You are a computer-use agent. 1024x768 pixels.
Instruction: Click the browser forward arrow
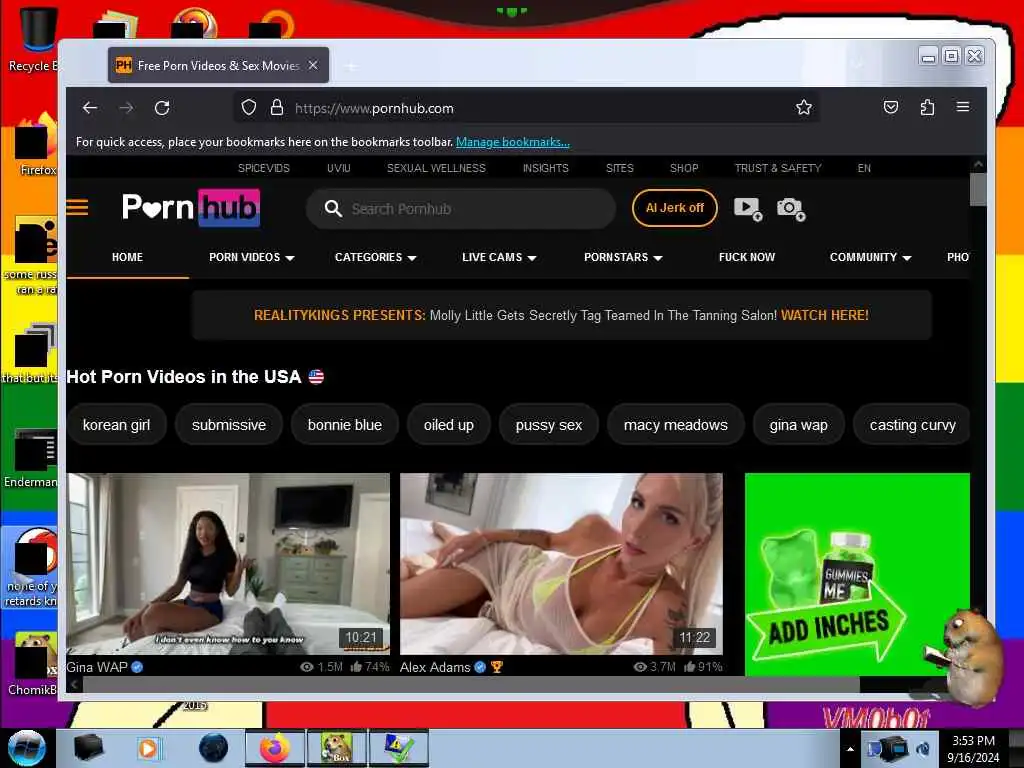(x=126, y=108)
